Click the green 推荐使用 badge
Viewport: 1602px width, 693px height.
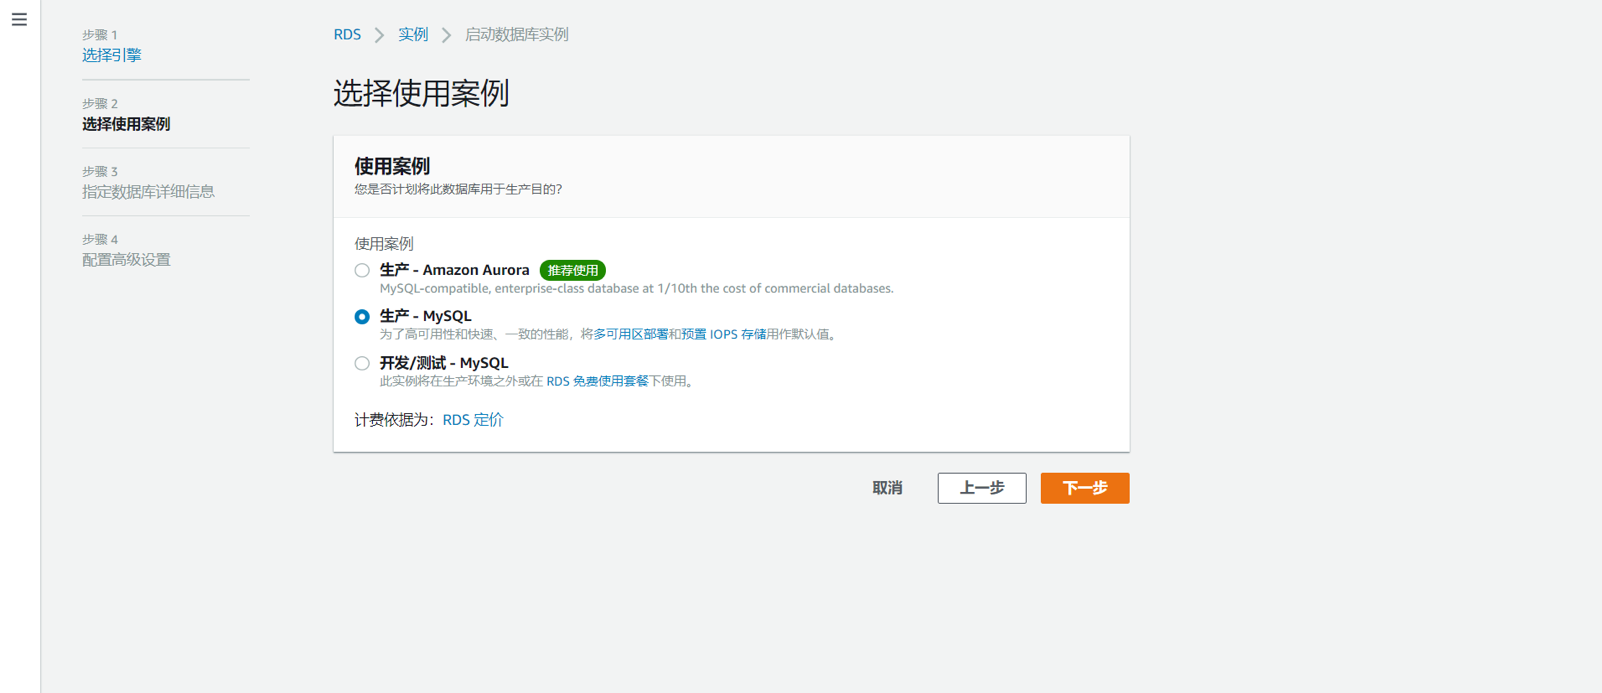(572, 271)
